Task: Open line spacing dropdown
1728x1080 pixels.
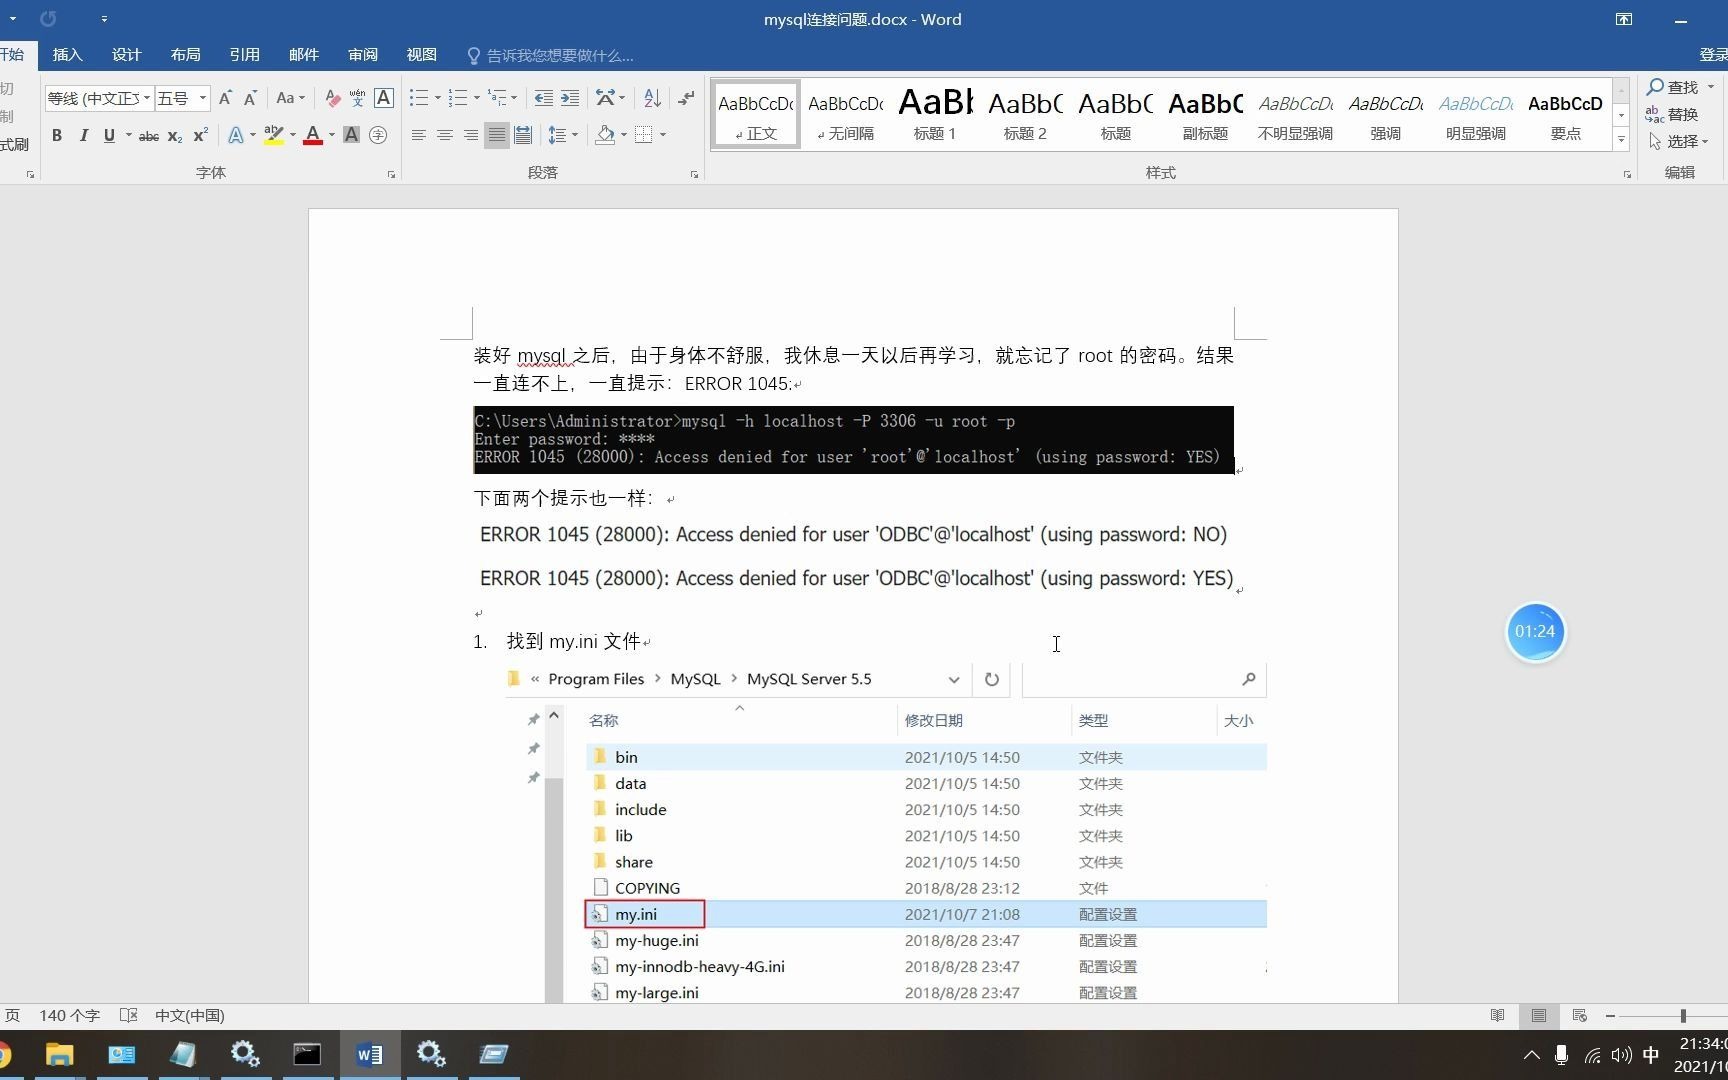Action: (x=563, y=135)
